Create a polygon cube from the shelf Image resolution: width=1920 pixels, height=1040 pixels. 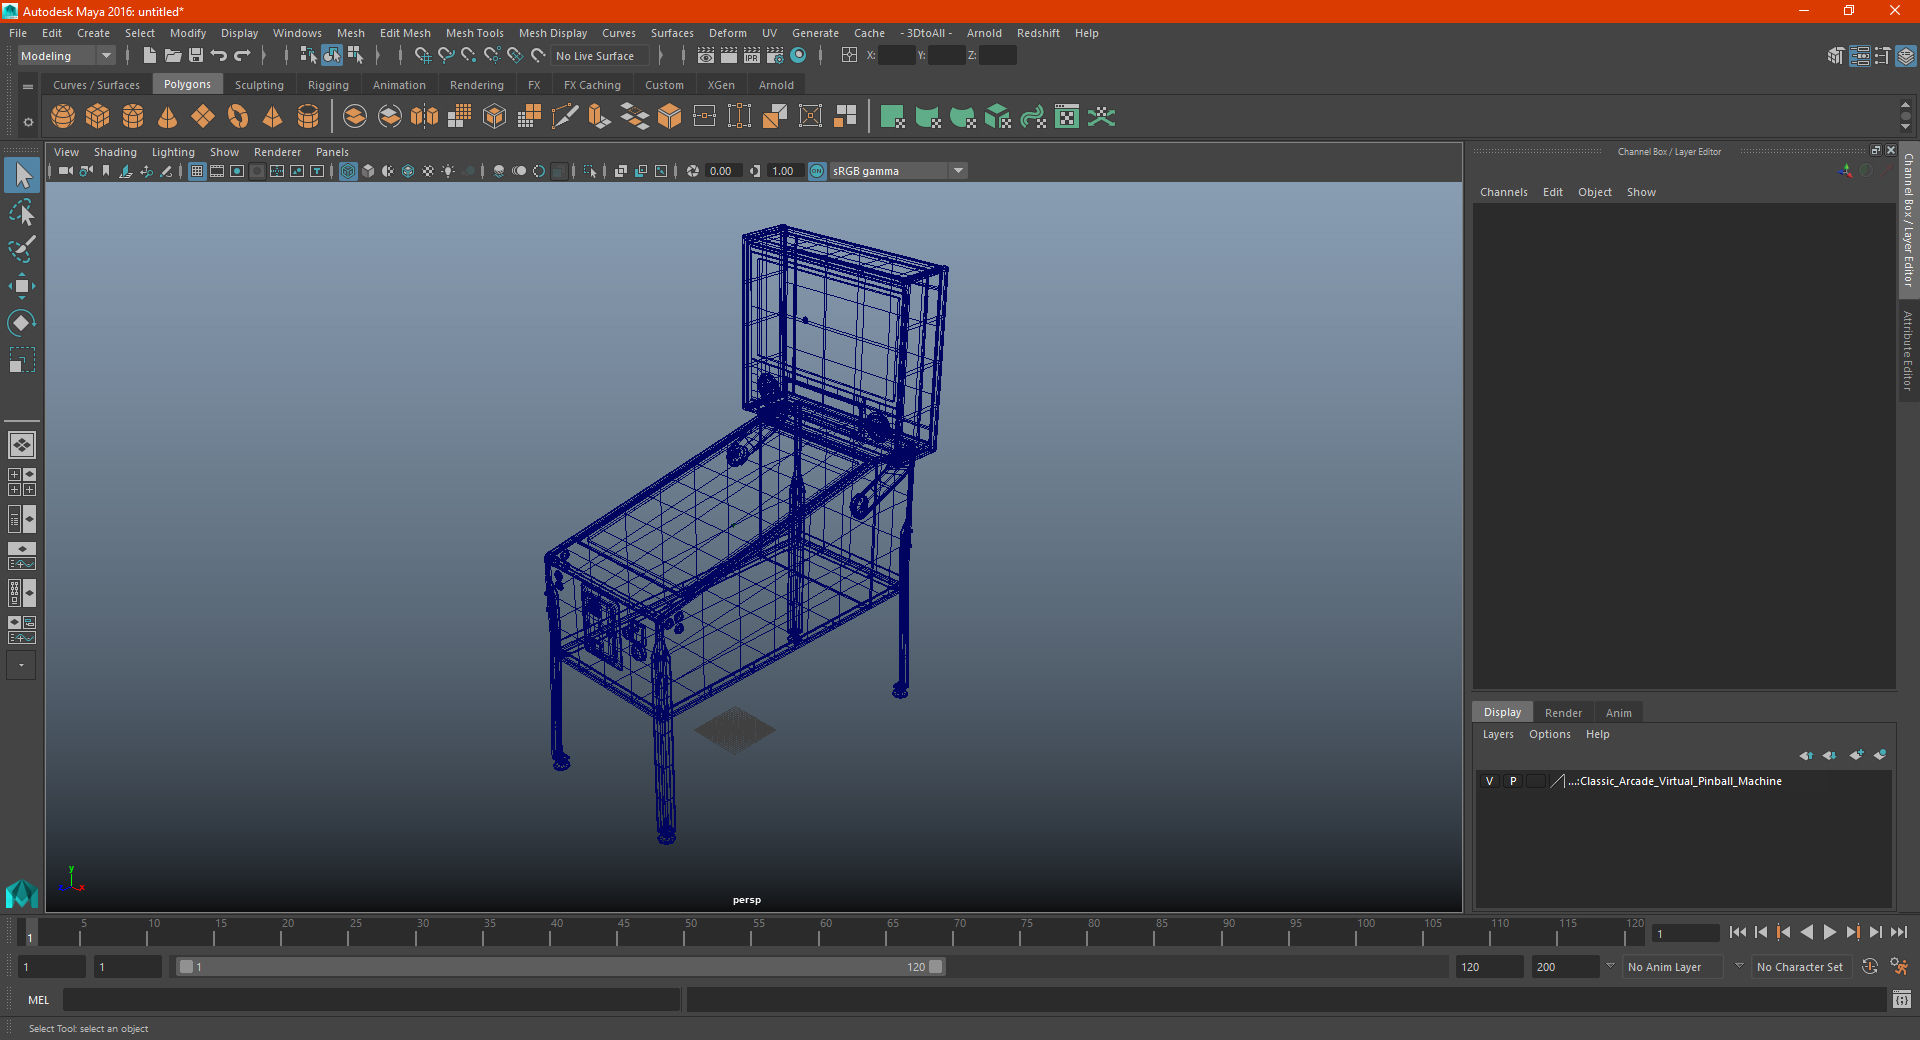(98, 117)
